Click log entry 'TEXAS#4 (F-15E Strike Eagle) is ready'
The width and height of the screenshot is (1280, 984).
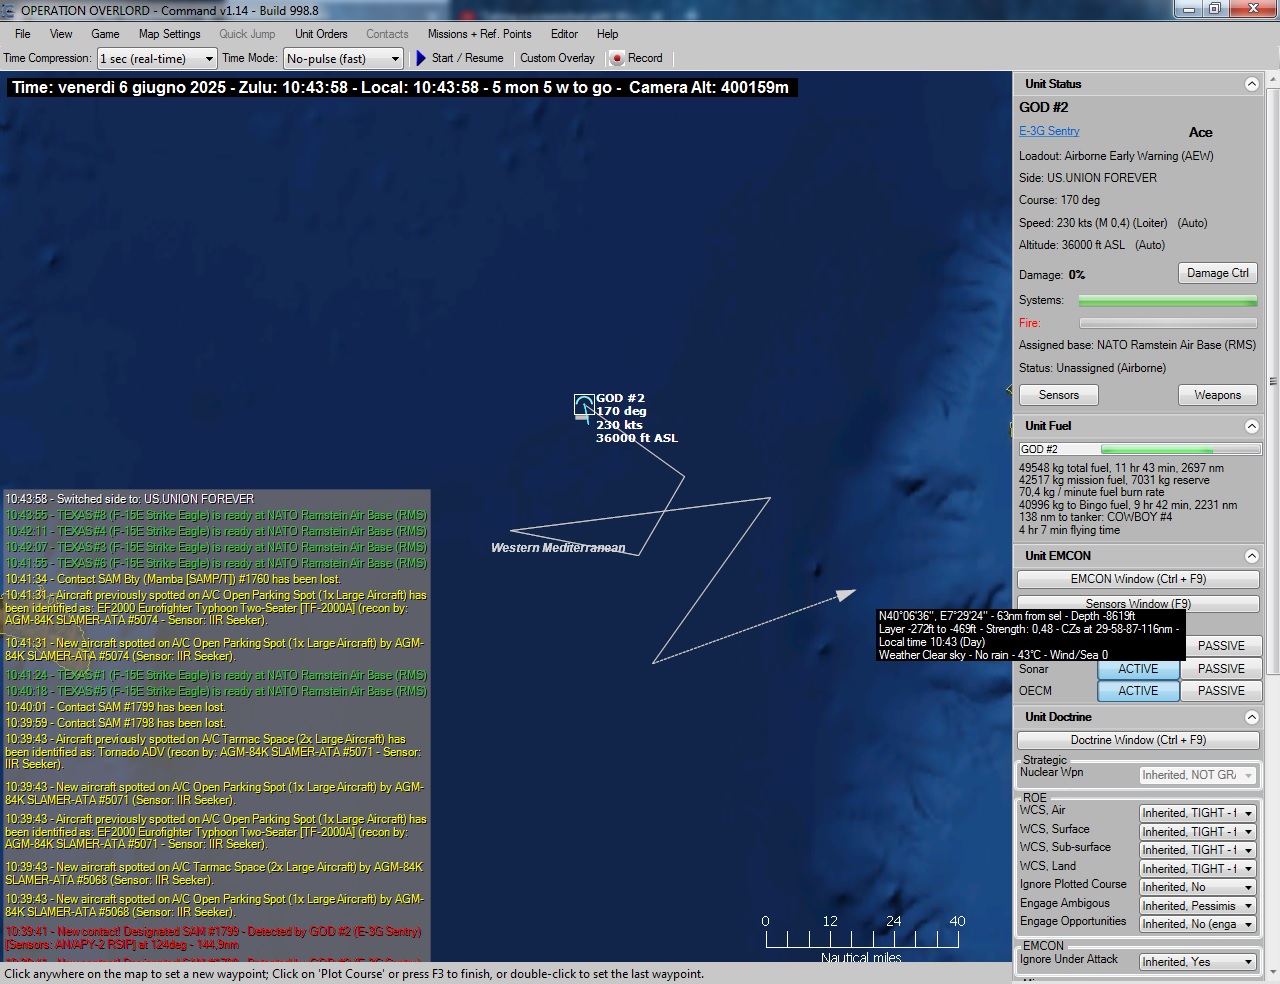(216, 531)
